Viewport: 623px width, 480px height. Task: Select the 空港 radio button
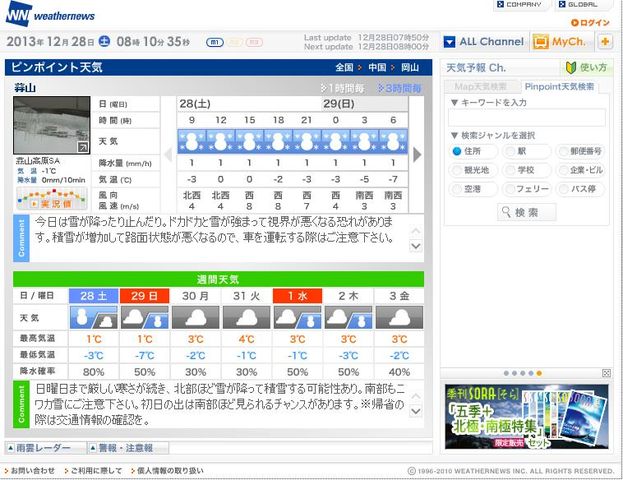(457, 189)
